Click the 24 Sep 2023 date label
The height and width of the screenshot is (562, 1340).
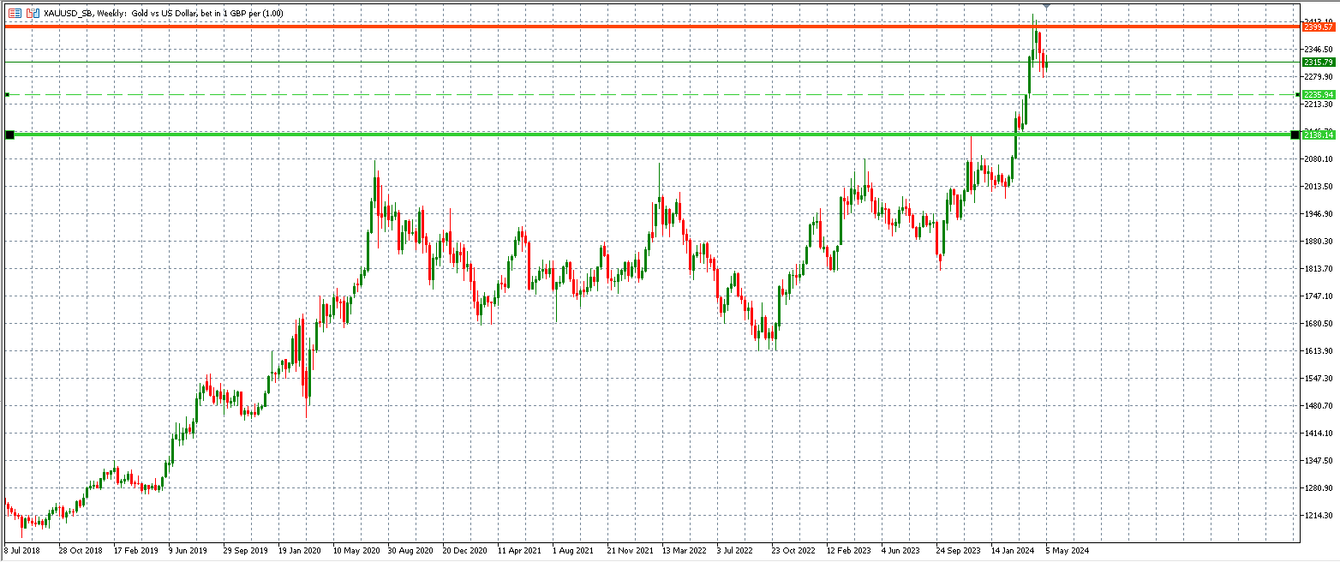pyautogui.click(x=959, y=550)
